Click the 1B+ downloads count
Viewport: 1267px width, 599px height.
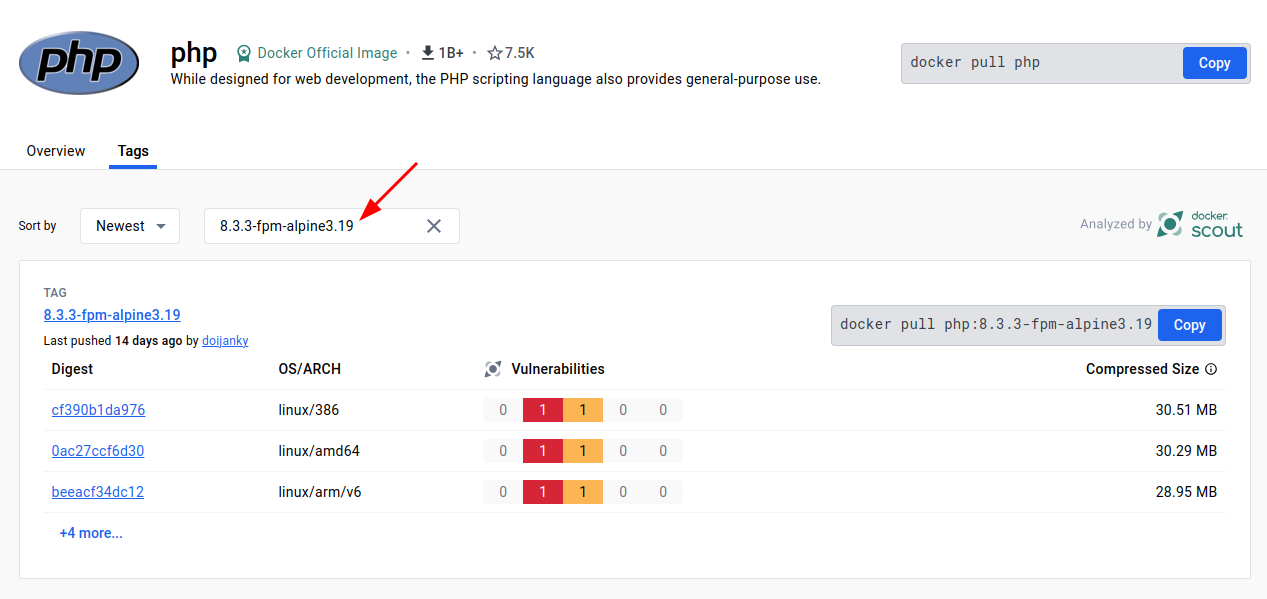point(451,53)
